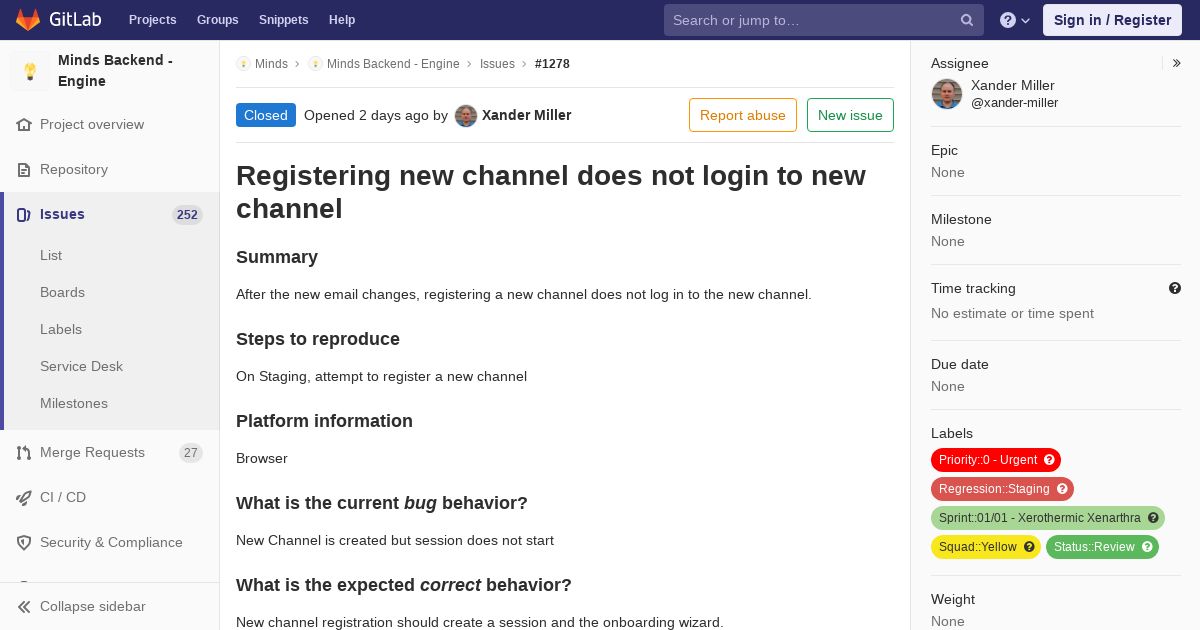Screen dimensions: 1200x630
Task: Open Merge Requests
Action: 92,453
